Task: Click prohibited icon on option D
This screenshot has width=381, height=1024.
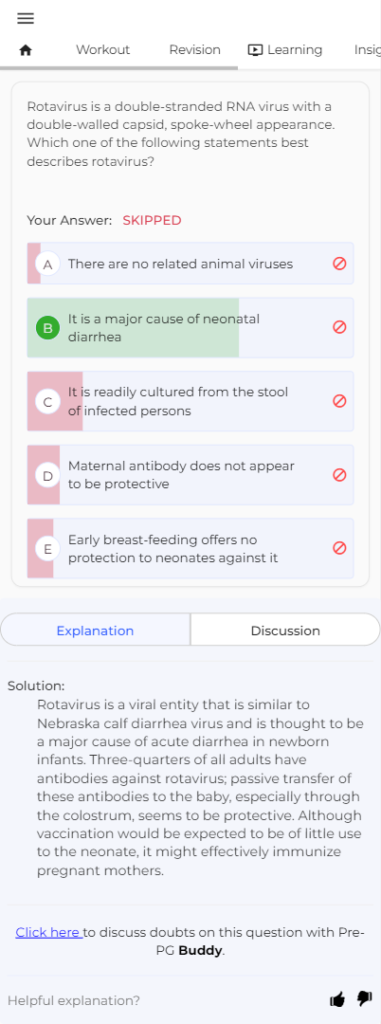Action: click(339, 475)
